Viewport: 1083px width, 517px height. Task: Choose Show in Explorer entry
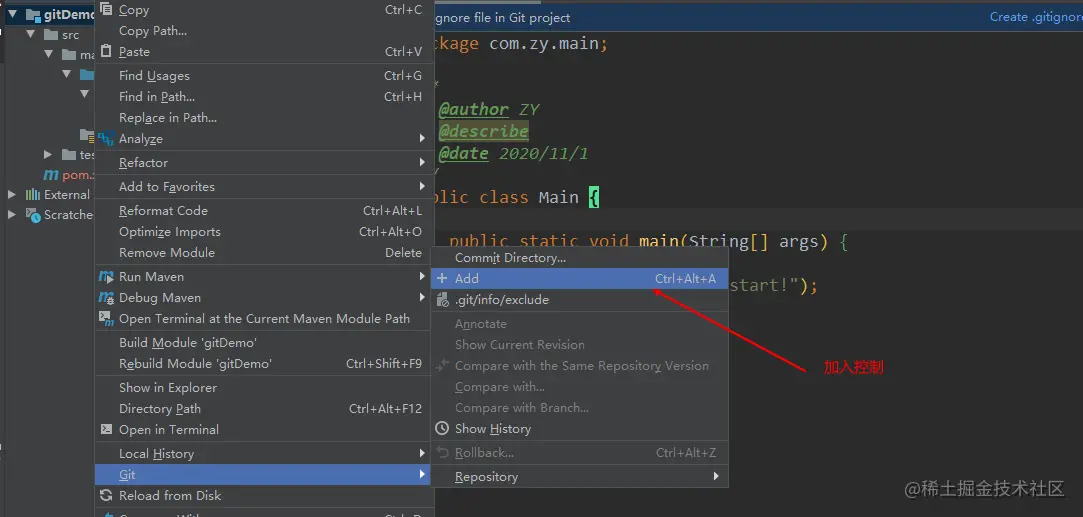264,388
